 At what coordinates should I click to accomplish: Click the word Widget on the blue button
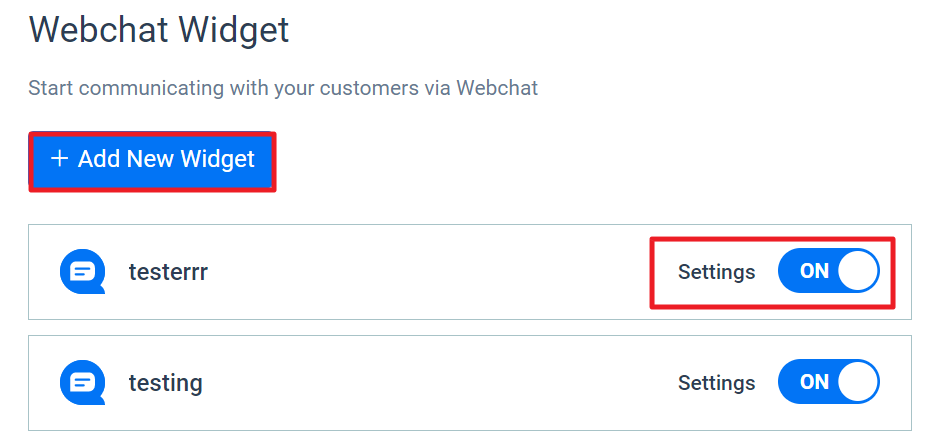click(217, 159)
